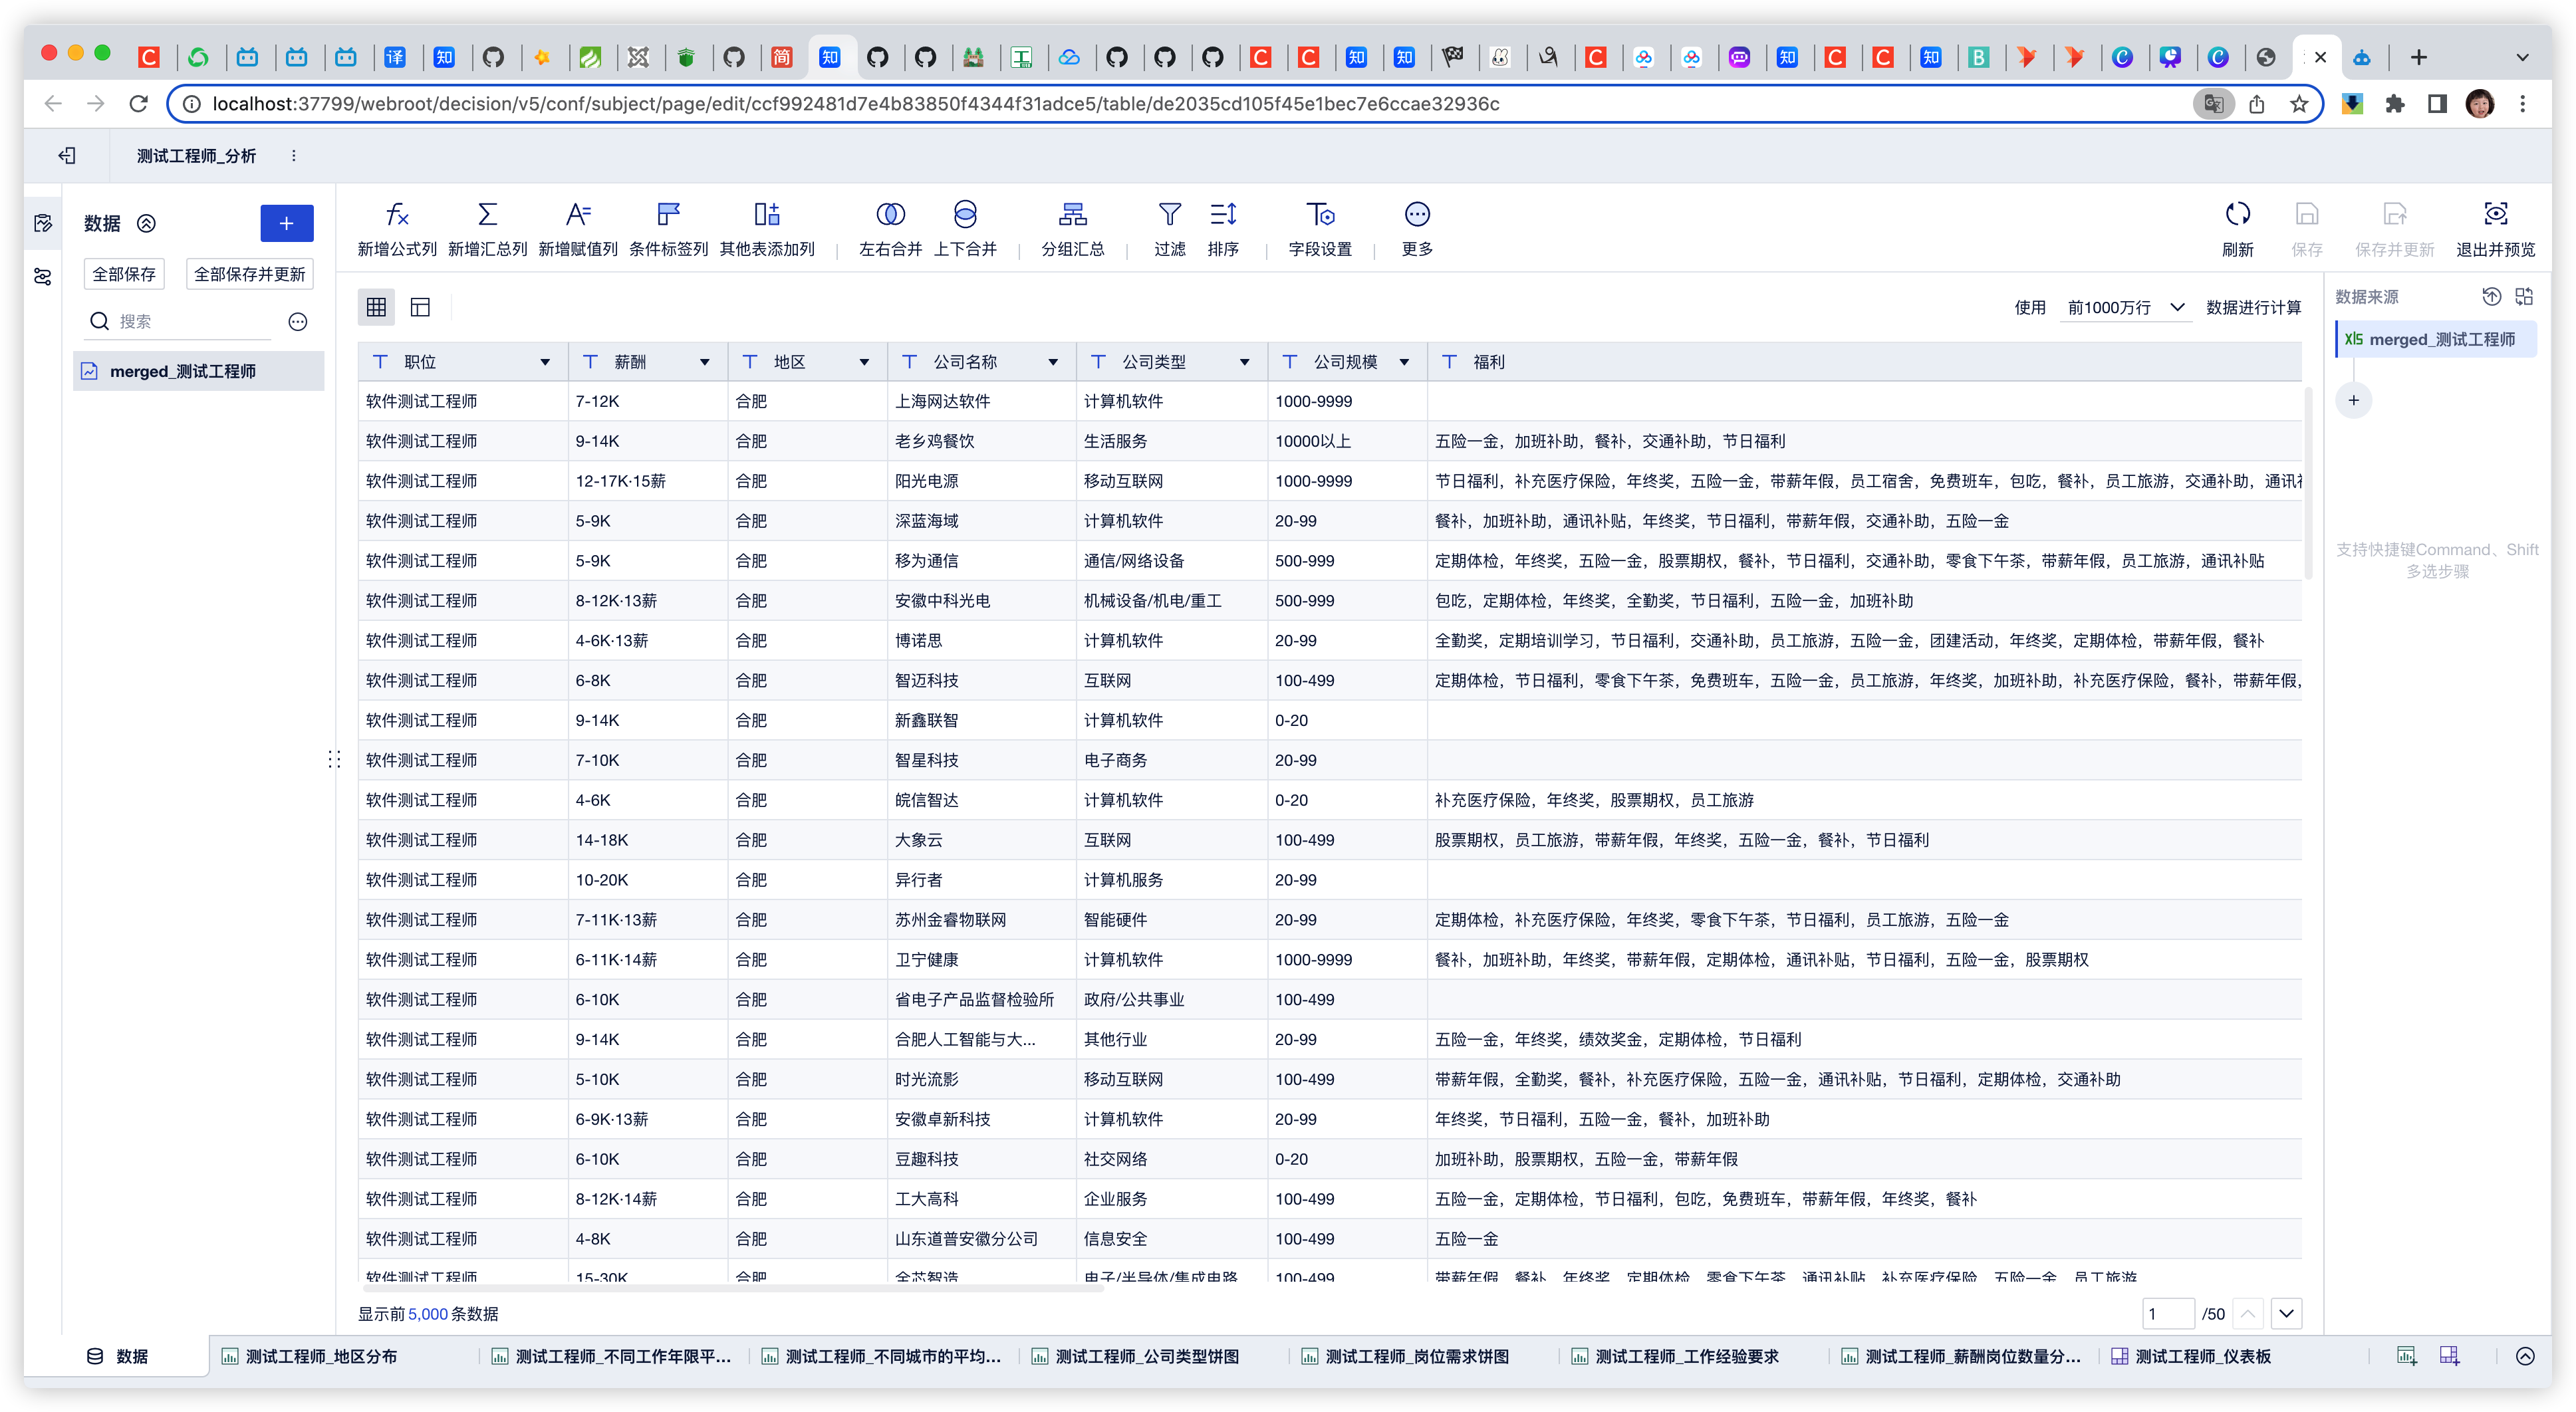Collapse the 数据 panel with arrow toggle
The image size is (2576, 1412).
point(146,223)
